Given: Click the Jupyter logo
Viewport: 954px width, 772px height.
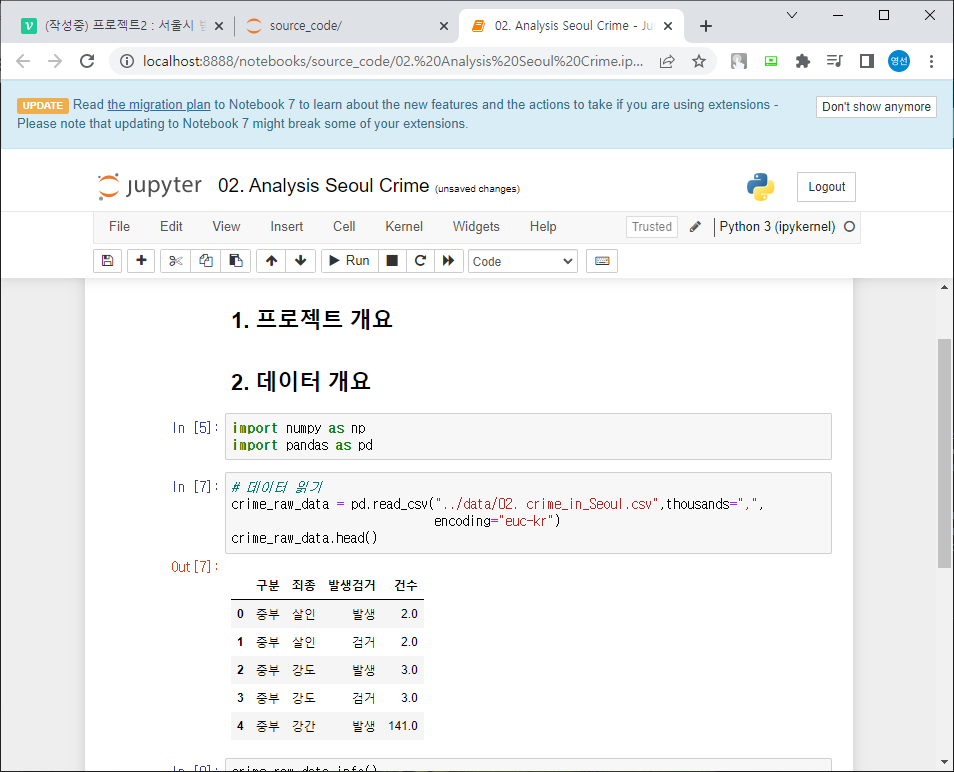Looking at the screenshot, I should (150, 186).
